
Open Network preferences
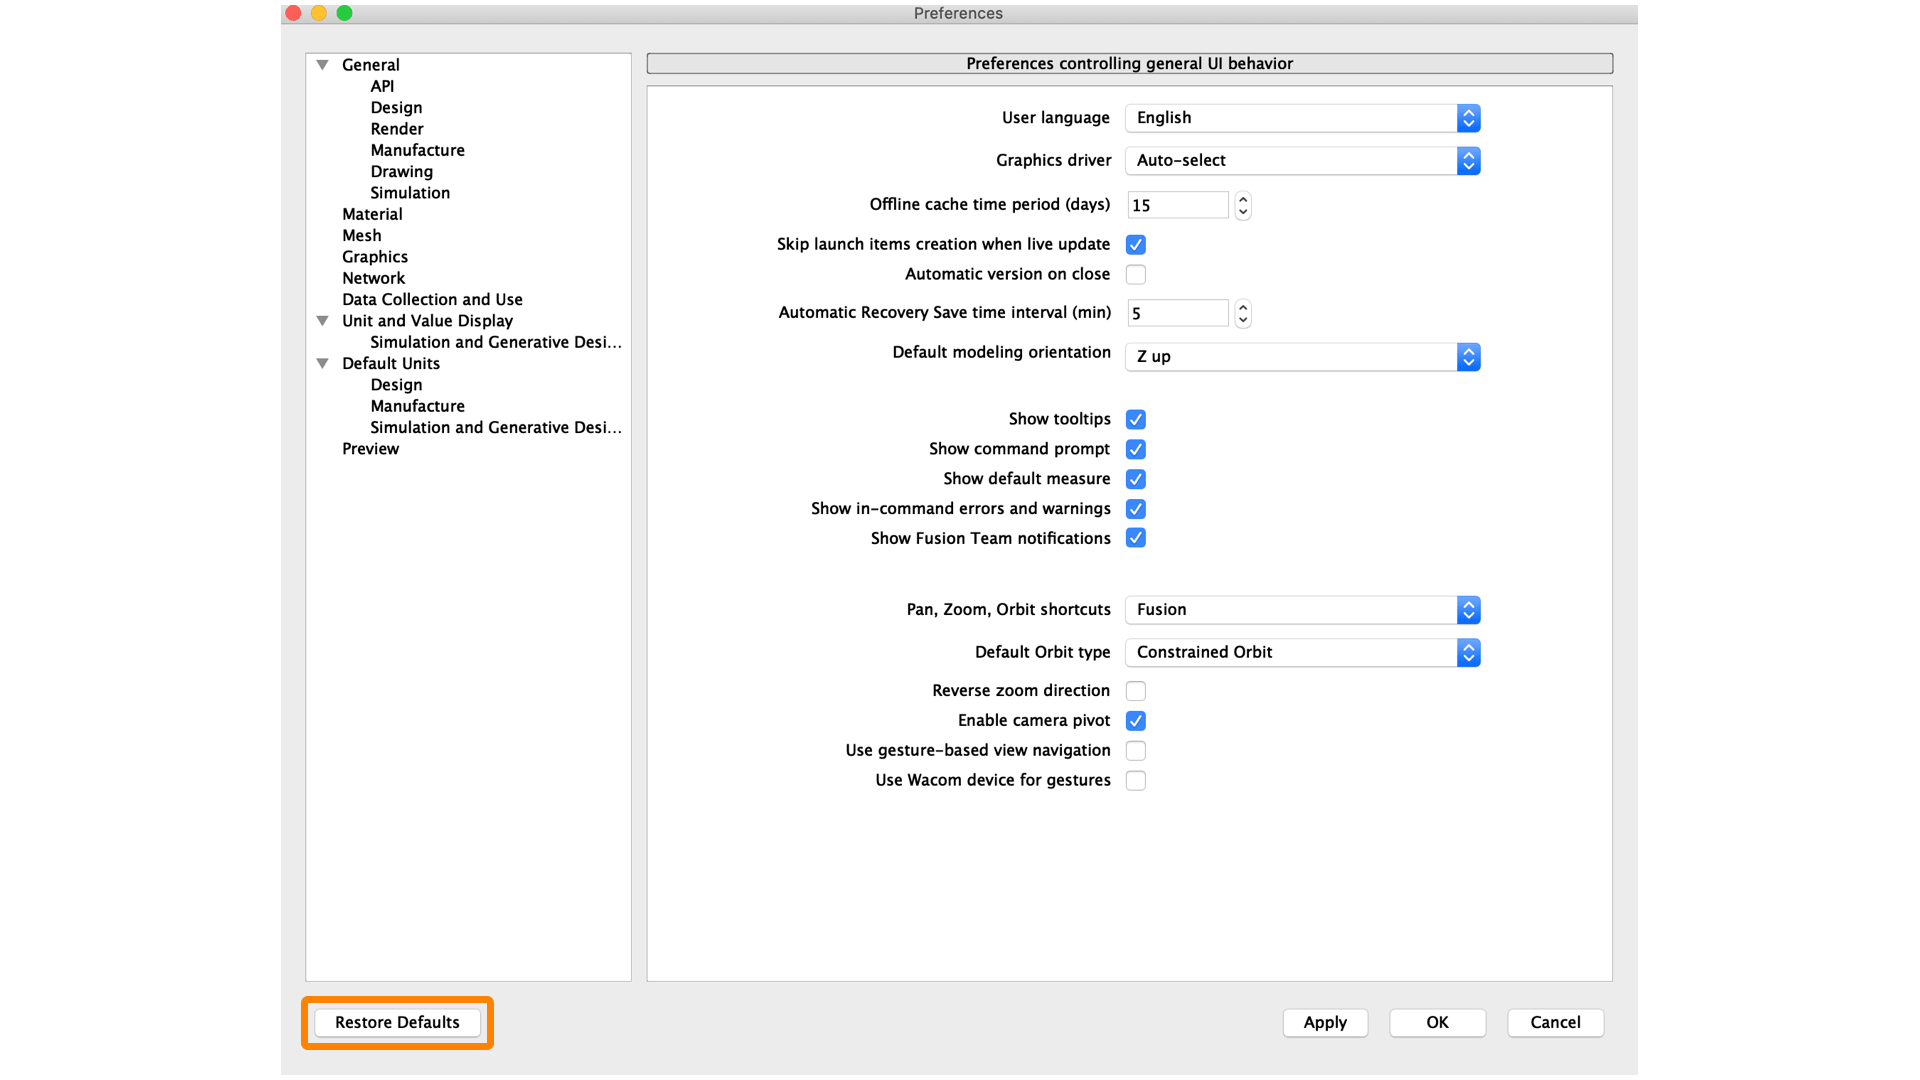tap(373, 278)
